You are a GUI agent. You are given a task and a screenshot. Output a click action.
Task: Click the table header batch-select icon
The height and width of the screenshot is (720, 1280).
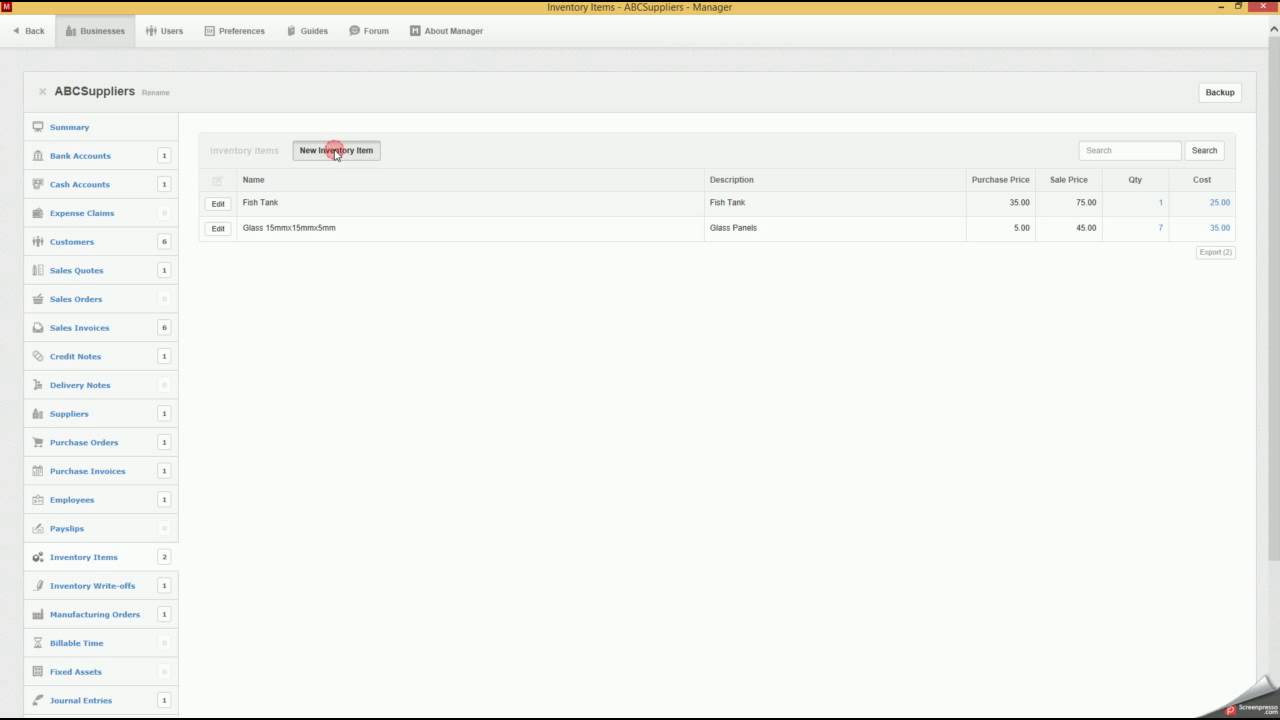point(217,180)
